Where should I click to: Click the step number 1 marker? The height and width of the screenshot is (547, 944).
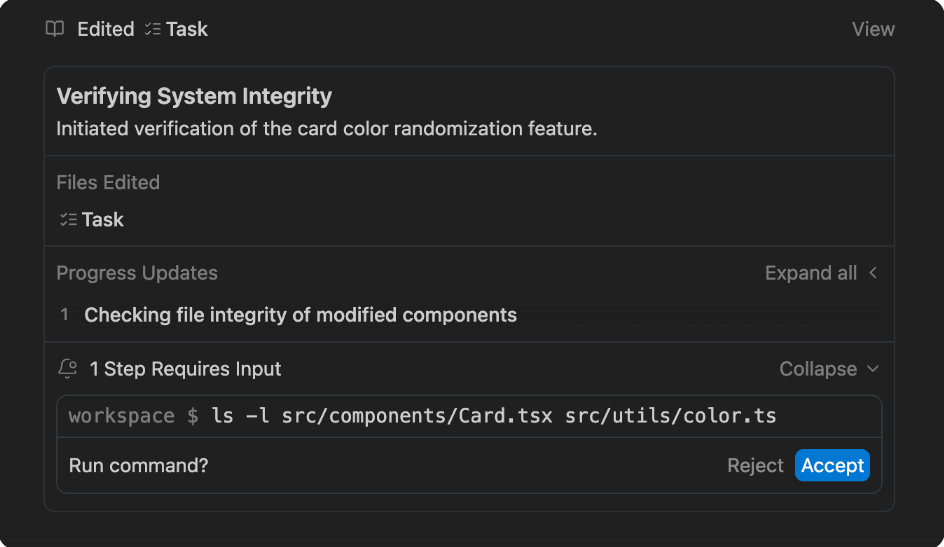click(x=65, y=315)
